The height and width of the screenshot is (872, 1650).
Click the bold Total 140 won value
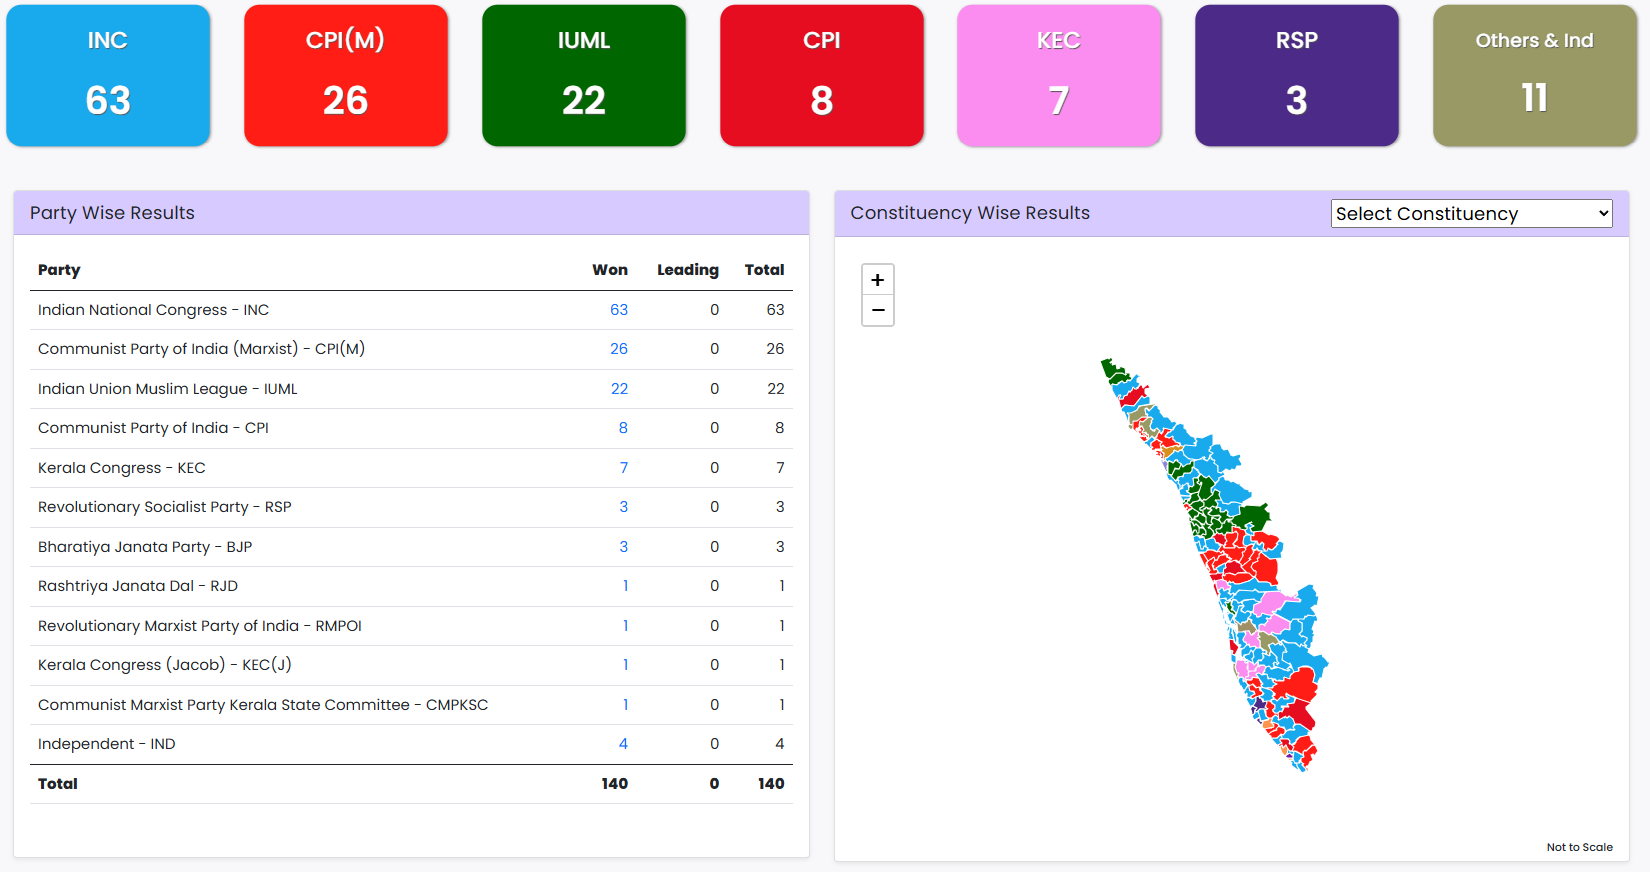pyautogui.click(x=614, y=784)
